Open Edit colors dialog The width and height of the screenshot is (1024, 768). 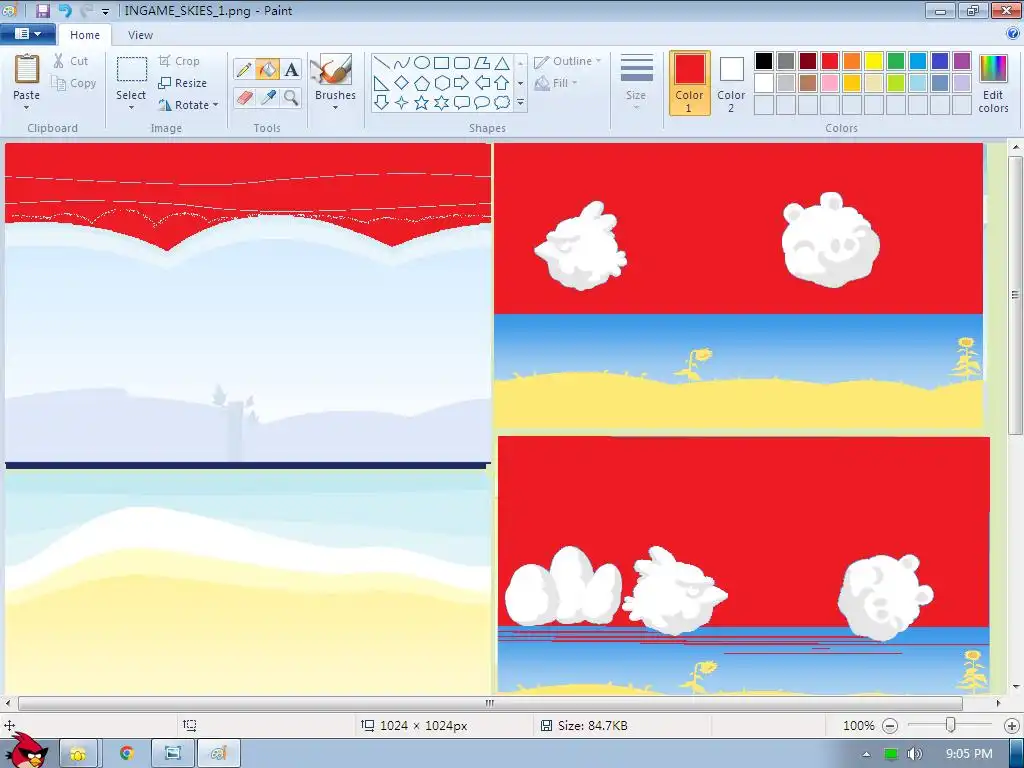(993, 83)
